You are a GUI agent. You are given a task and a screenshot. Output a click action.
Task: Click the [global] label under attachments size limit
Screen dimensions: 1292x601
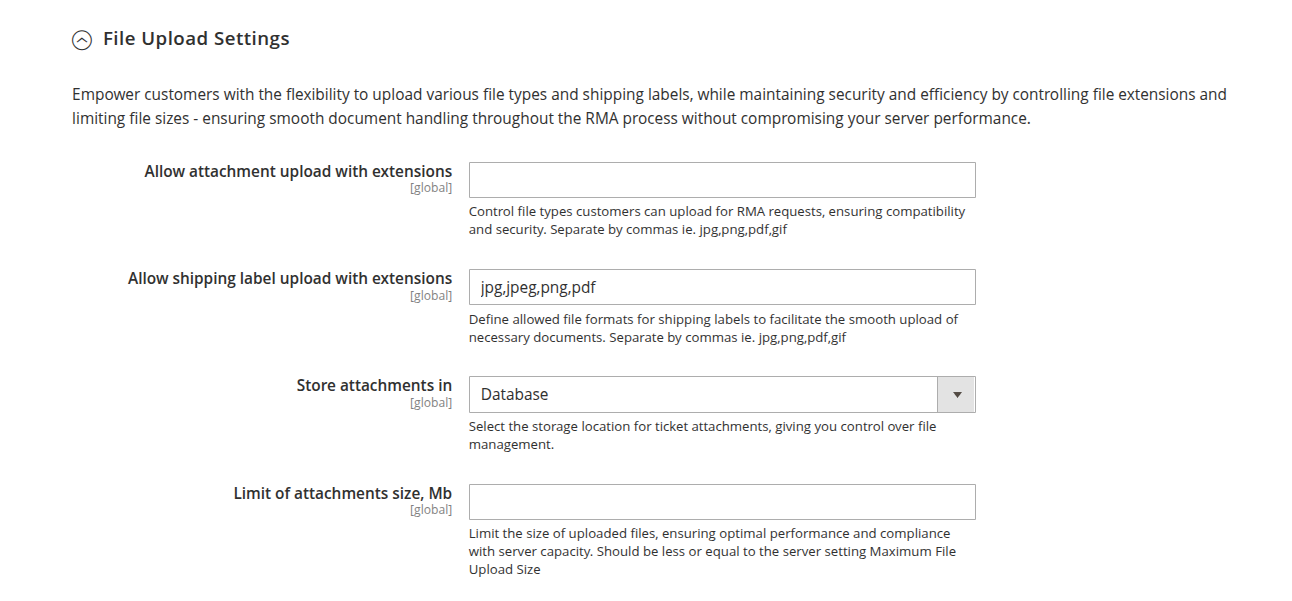pos(431,509)
